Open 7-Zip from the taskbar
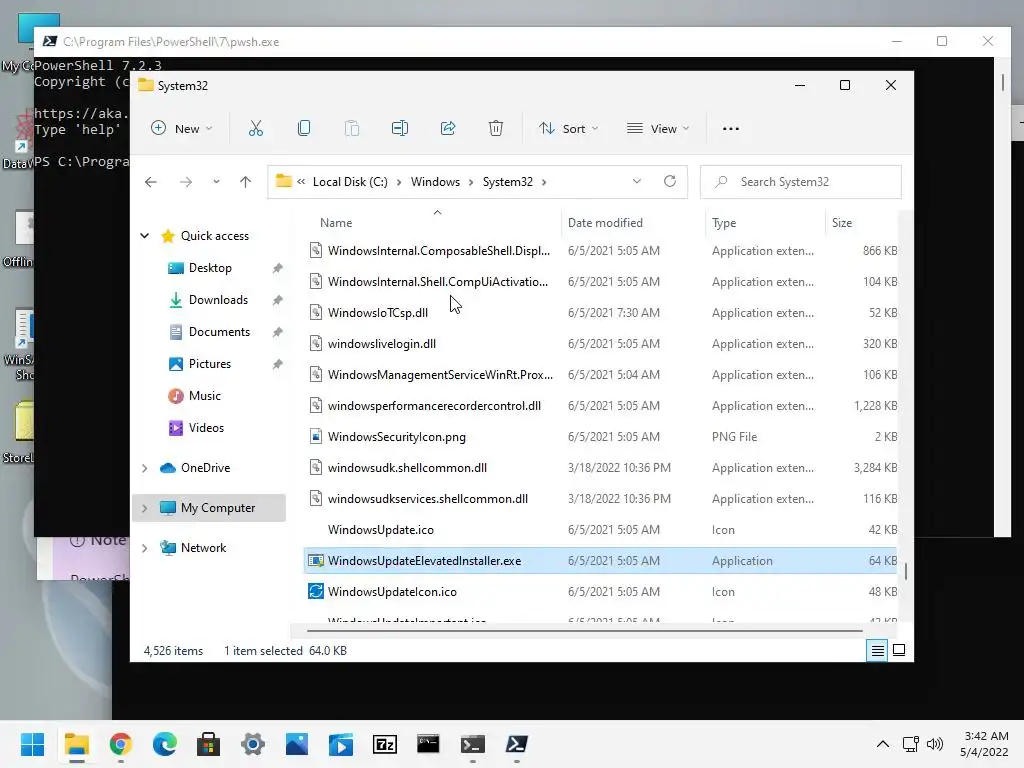This screenshot has height=768, width=1024. [385, 744]
